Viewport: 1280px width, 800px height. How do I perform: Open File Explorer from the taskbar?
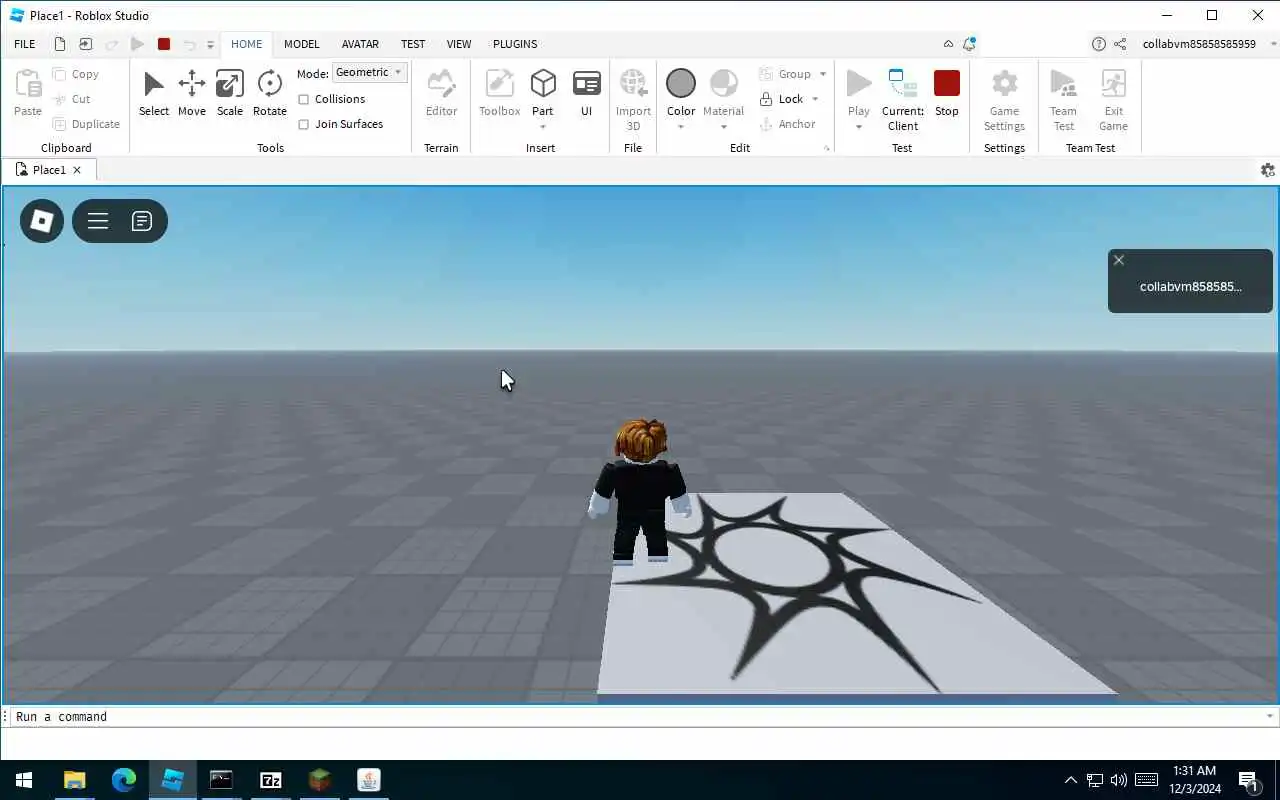[75, 780]
